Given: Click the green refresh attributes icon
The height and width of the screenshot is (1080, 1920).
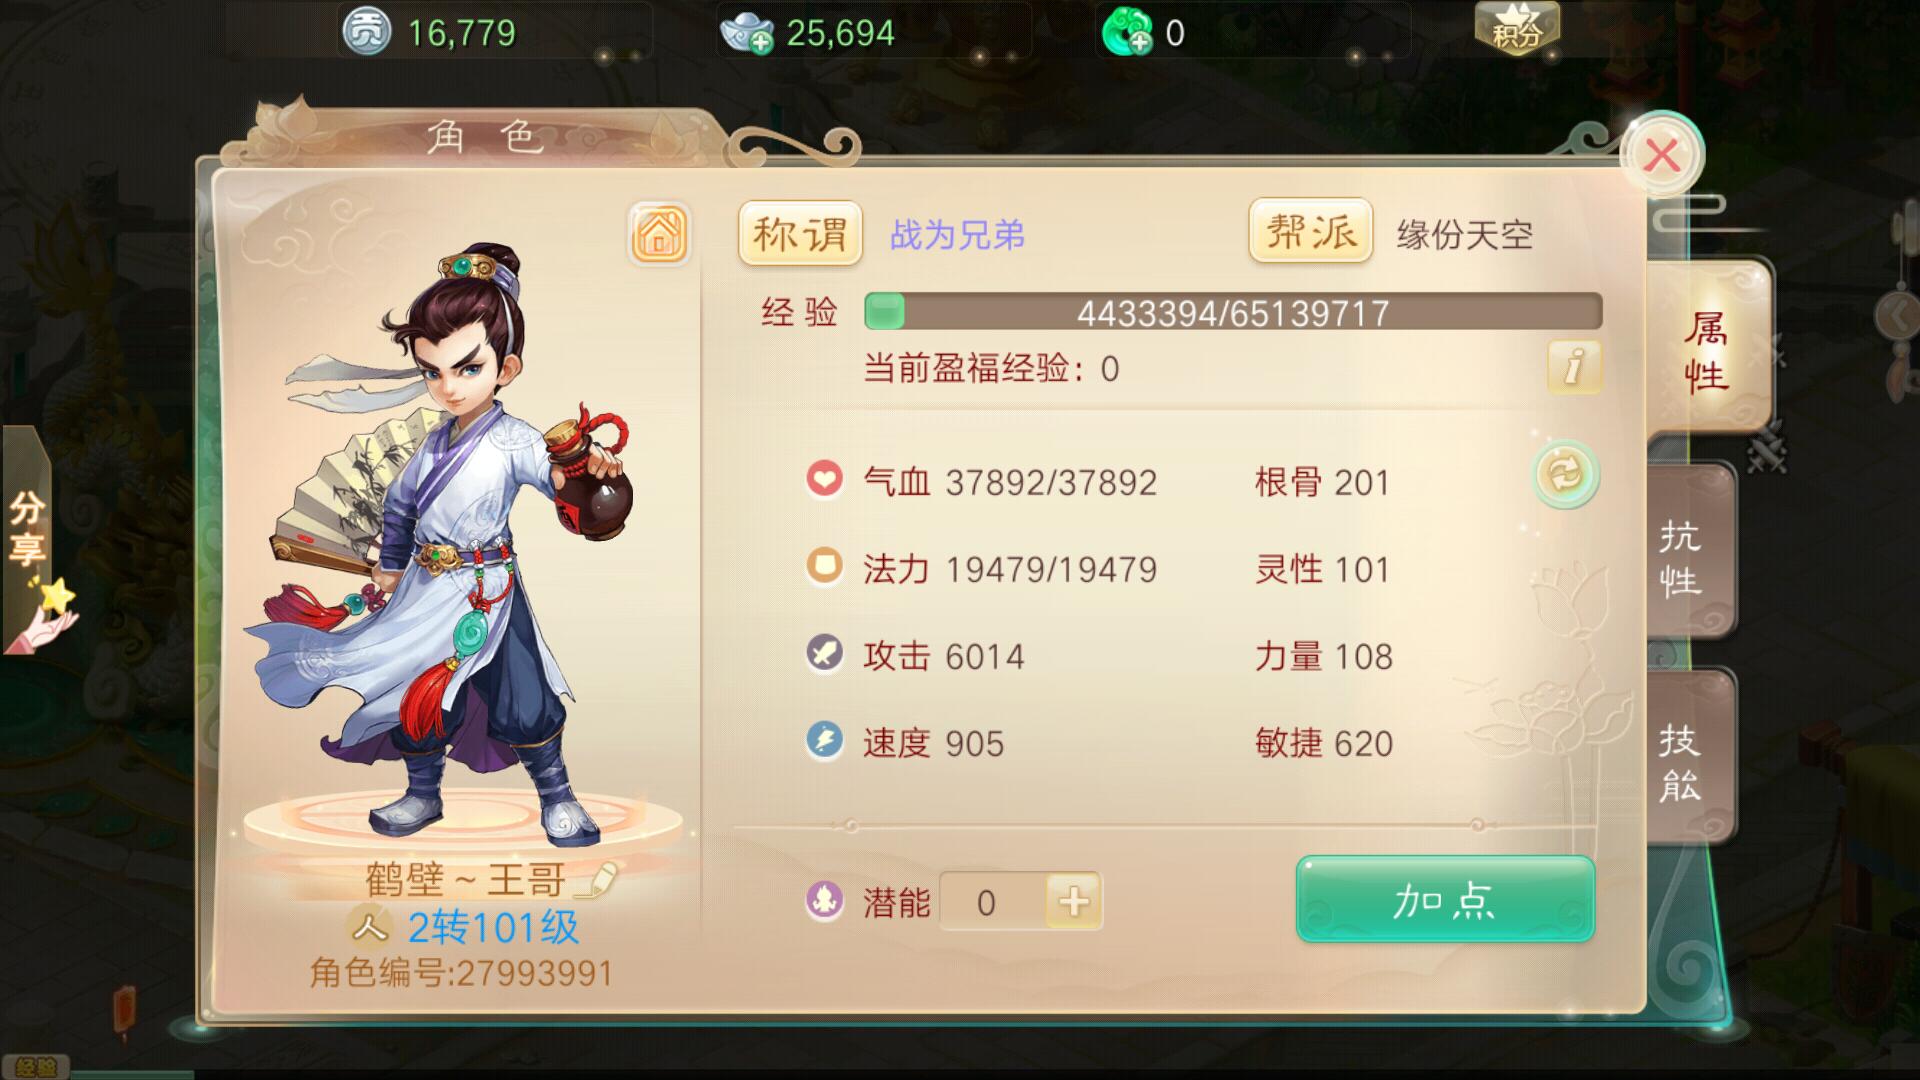Looking at the screenshot, I should pos(1565,473).
